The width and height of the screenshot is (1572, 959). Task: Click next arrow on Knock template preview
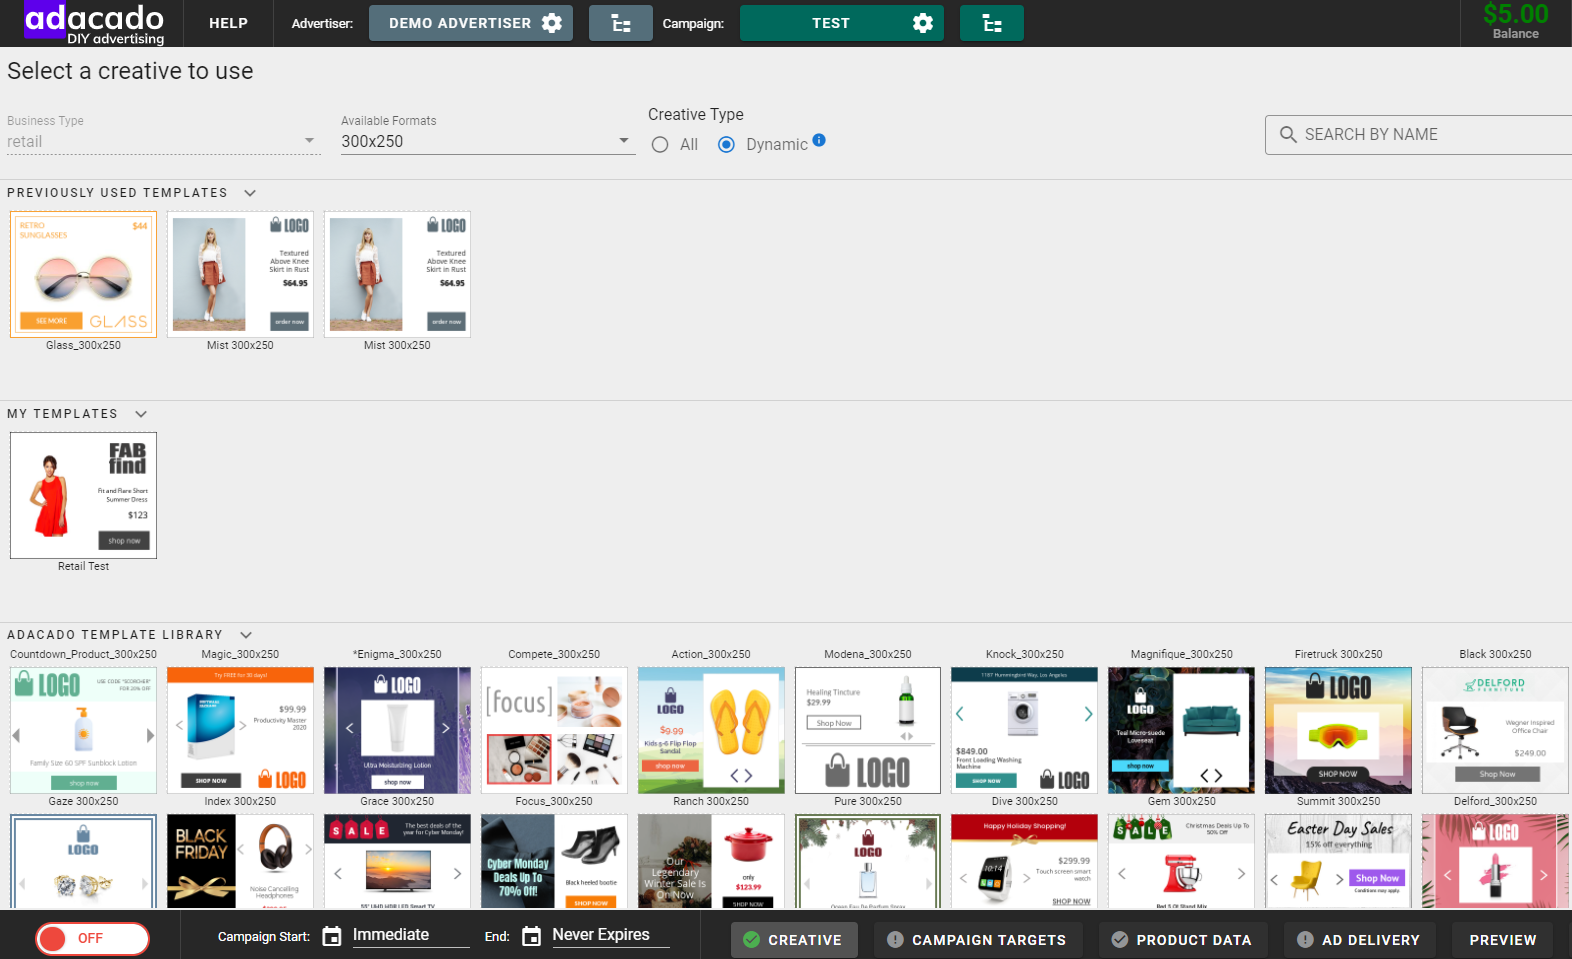click(x=1088, y=714)
